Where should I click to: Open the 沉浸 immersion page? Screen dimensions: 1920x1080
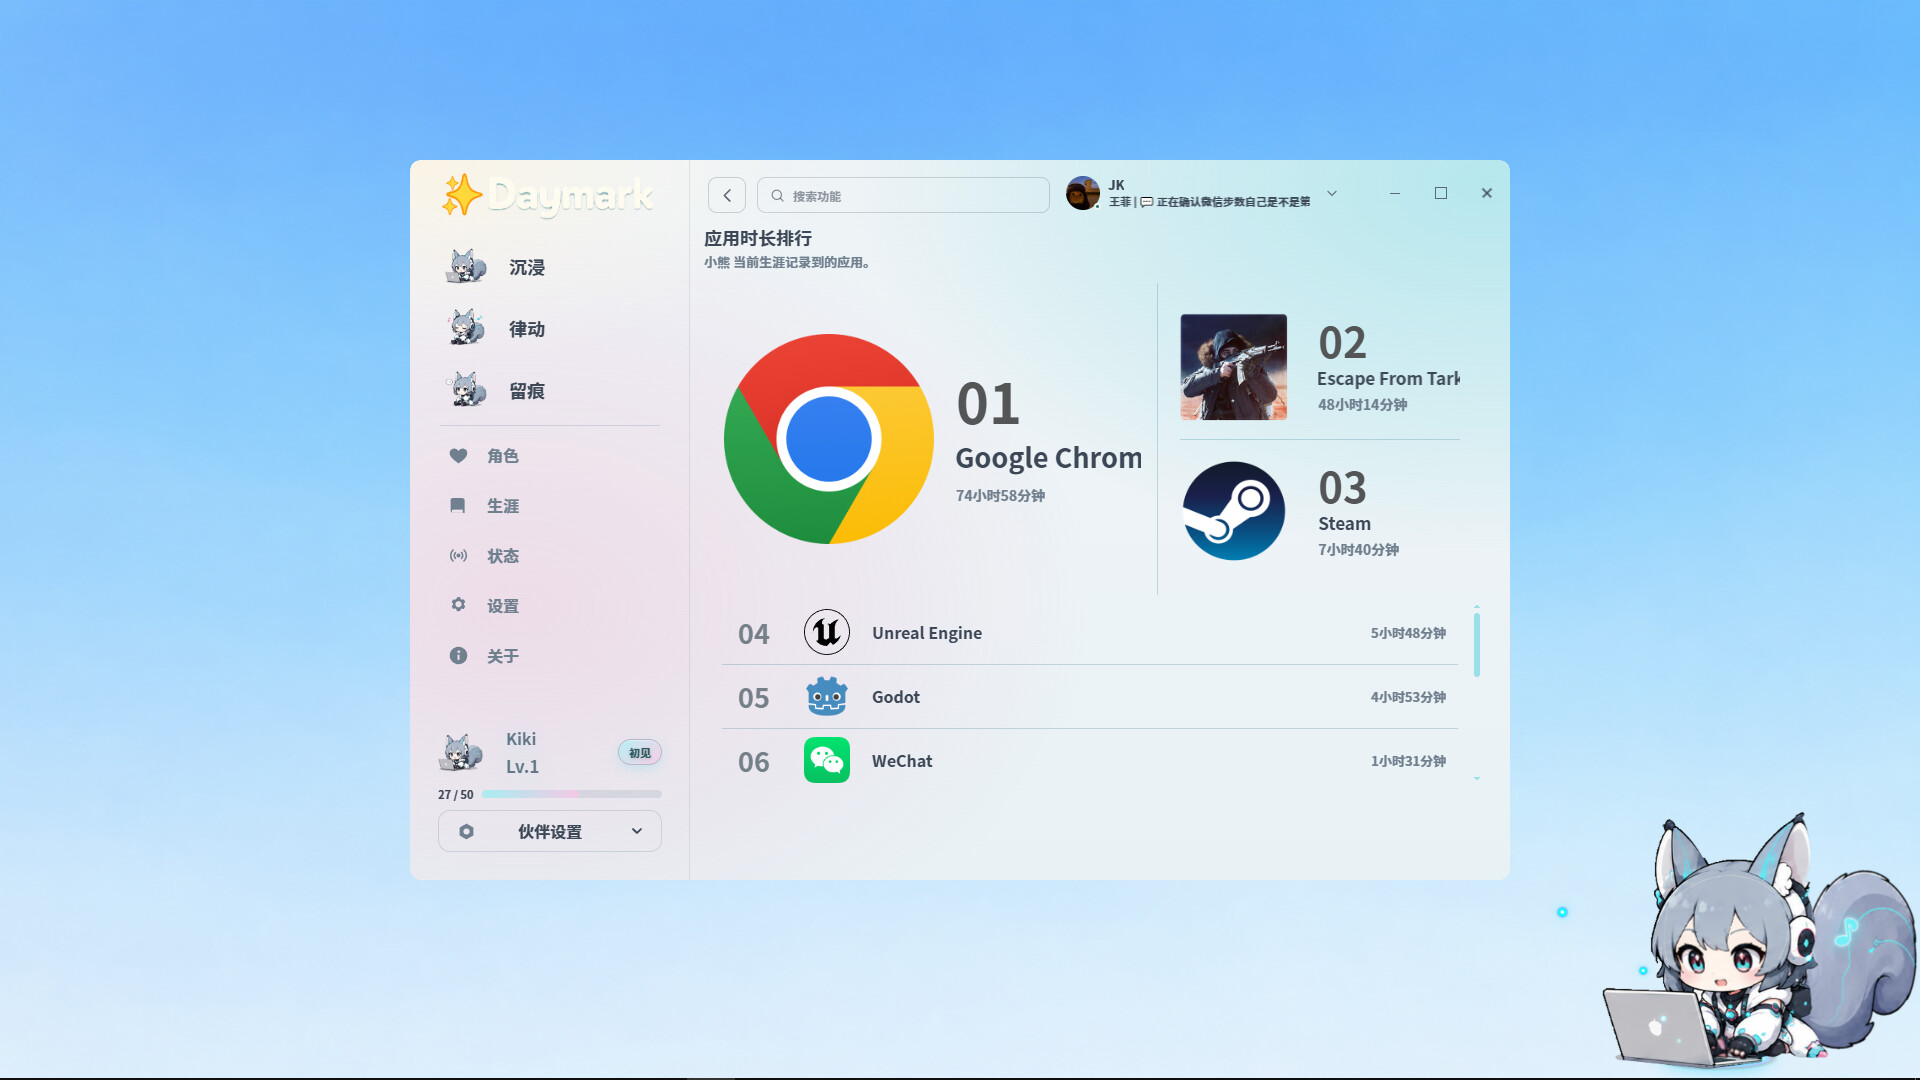527,268
